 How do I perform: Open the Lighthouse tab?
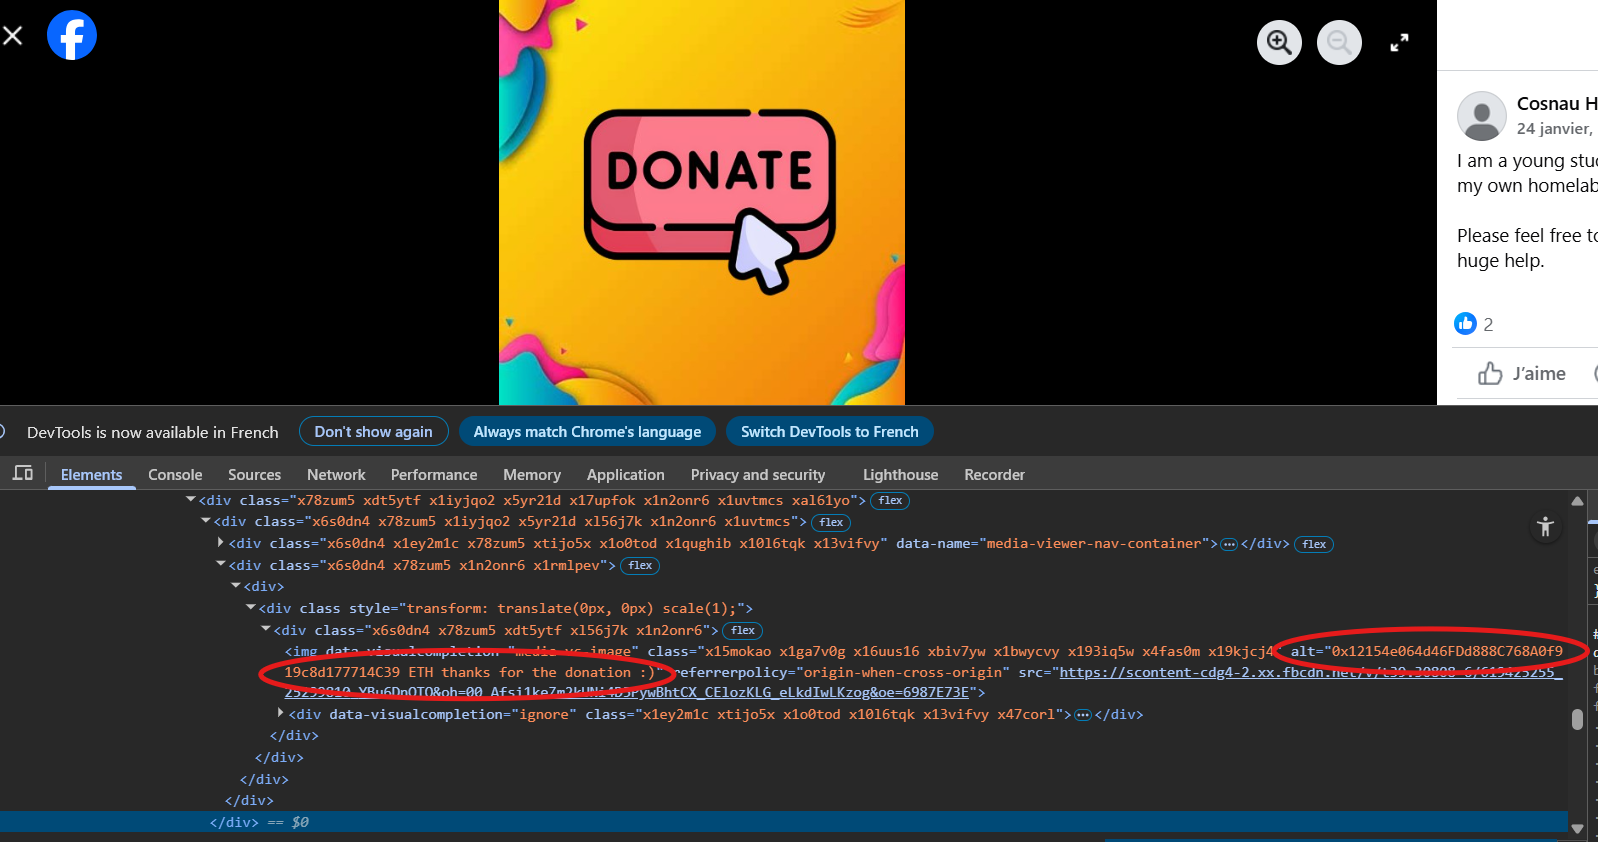coord(900,475)
